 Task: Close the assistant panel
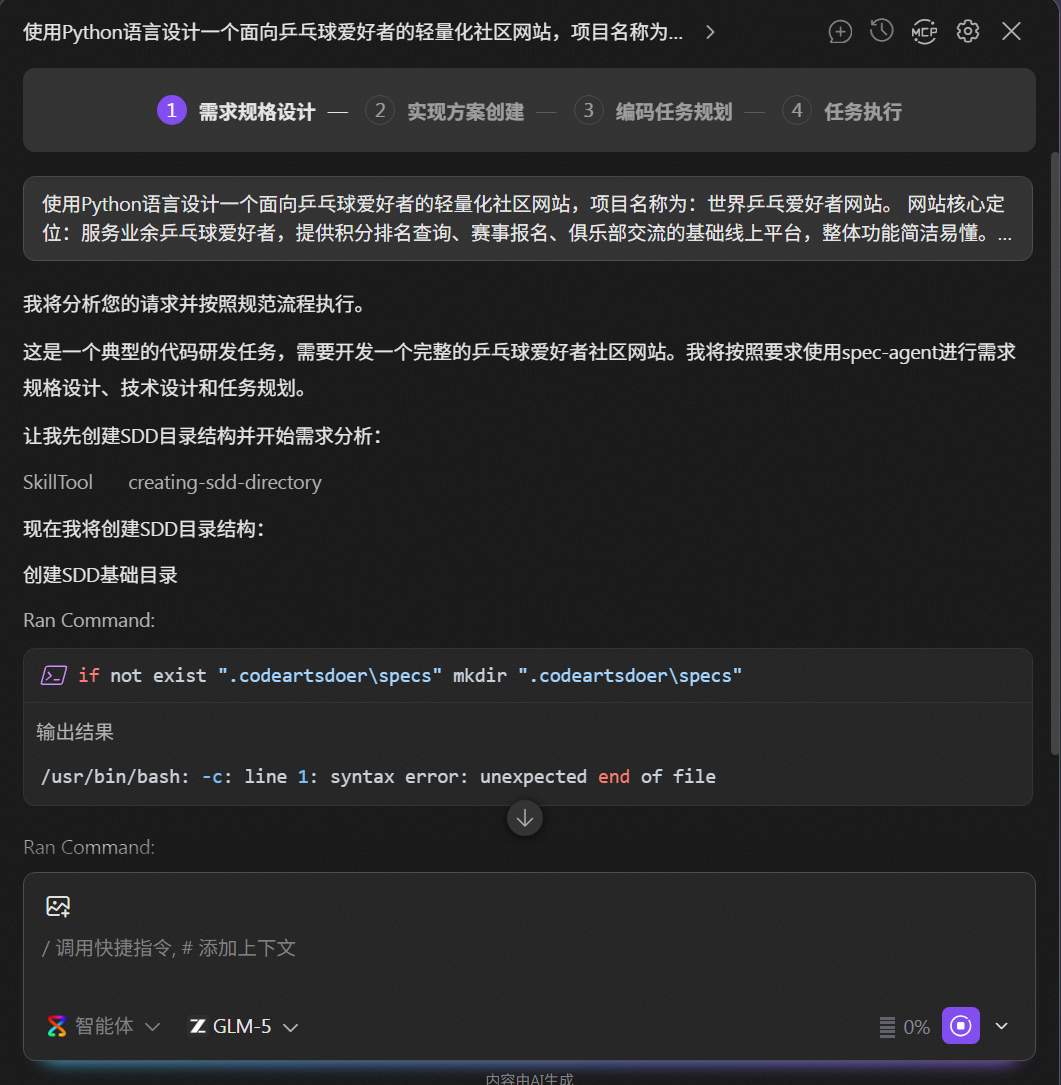pos(1011,32)
